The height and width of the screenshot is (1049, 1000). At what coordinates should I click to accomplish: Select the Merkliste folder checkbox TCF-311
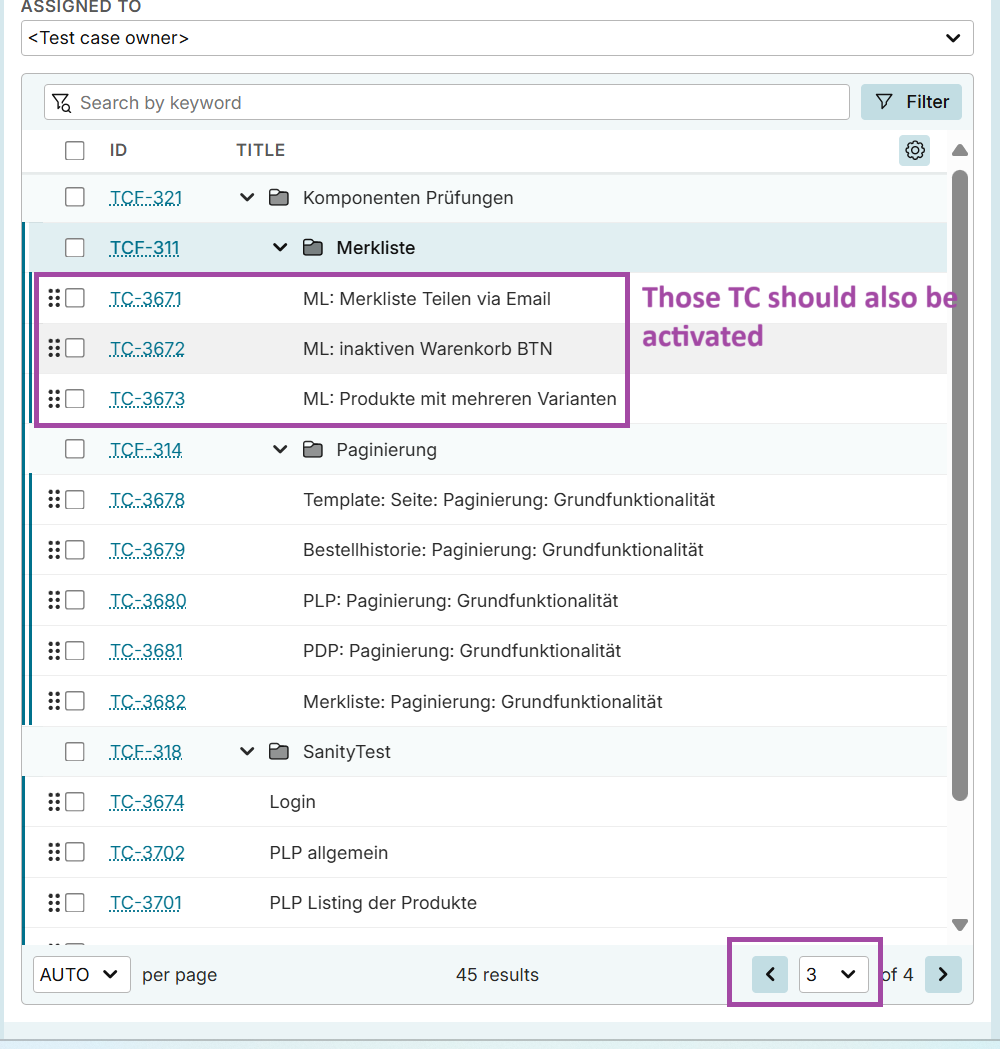point(75,248)
